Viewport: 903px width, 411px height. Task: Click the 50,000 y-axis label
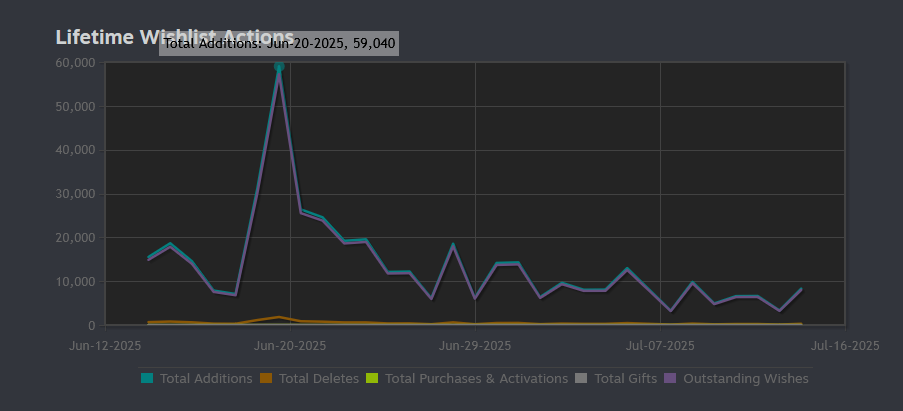tap(75, 106)
